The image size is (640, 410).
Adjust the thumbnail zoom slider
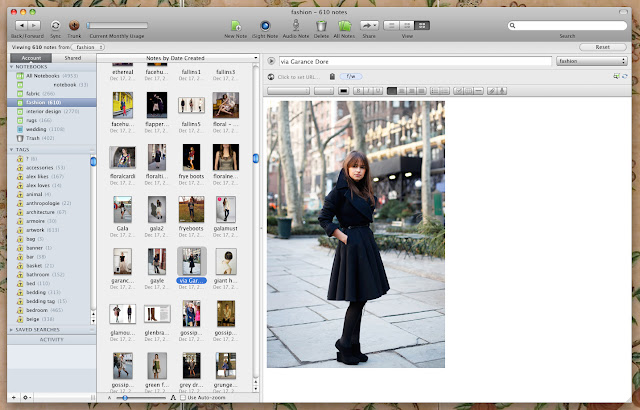[124, 398]
